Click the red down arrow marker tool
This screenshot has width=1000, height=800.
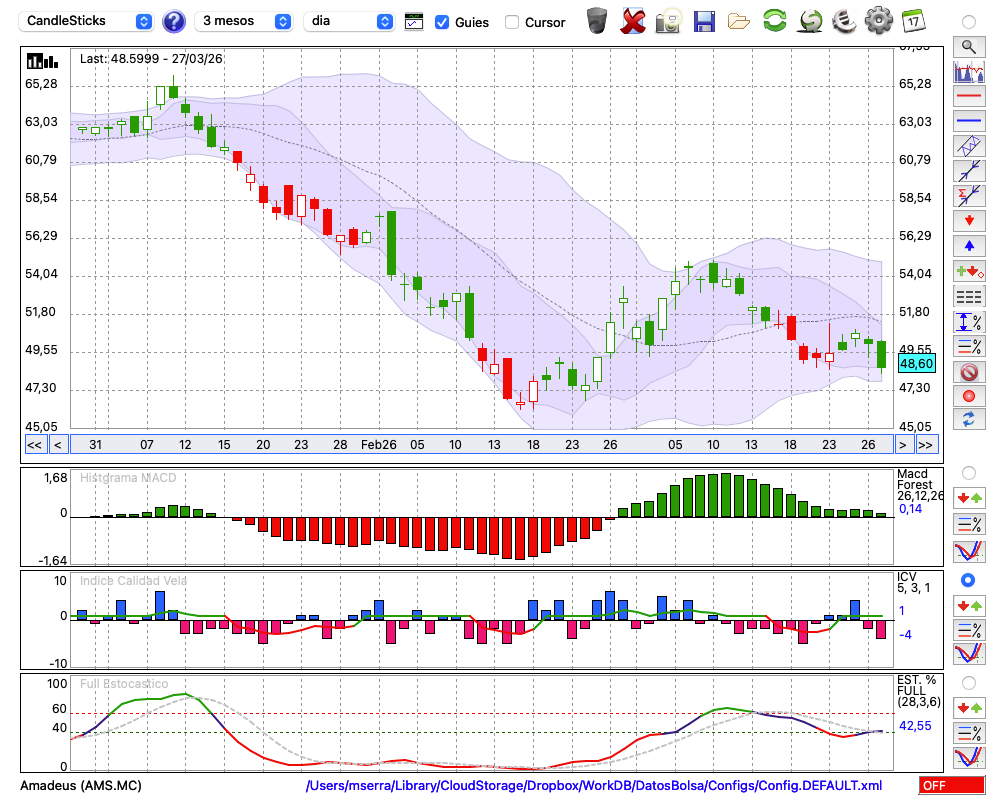969,221
